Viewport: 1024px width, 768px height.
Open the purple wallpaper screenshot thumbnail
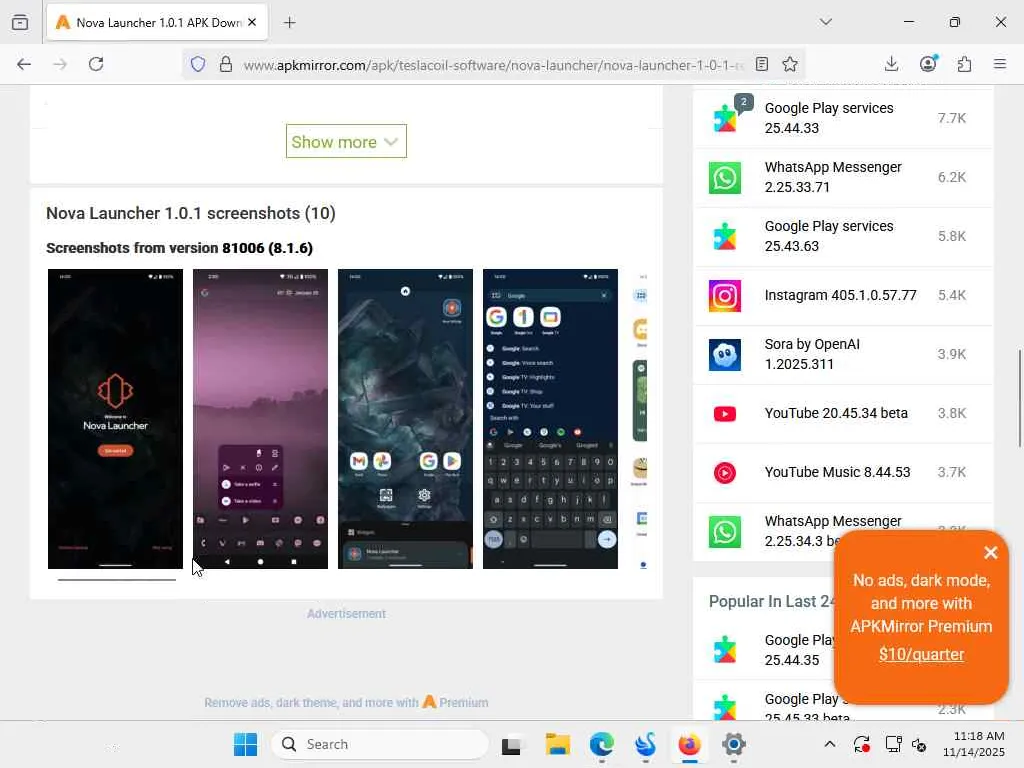pos(261,419)
